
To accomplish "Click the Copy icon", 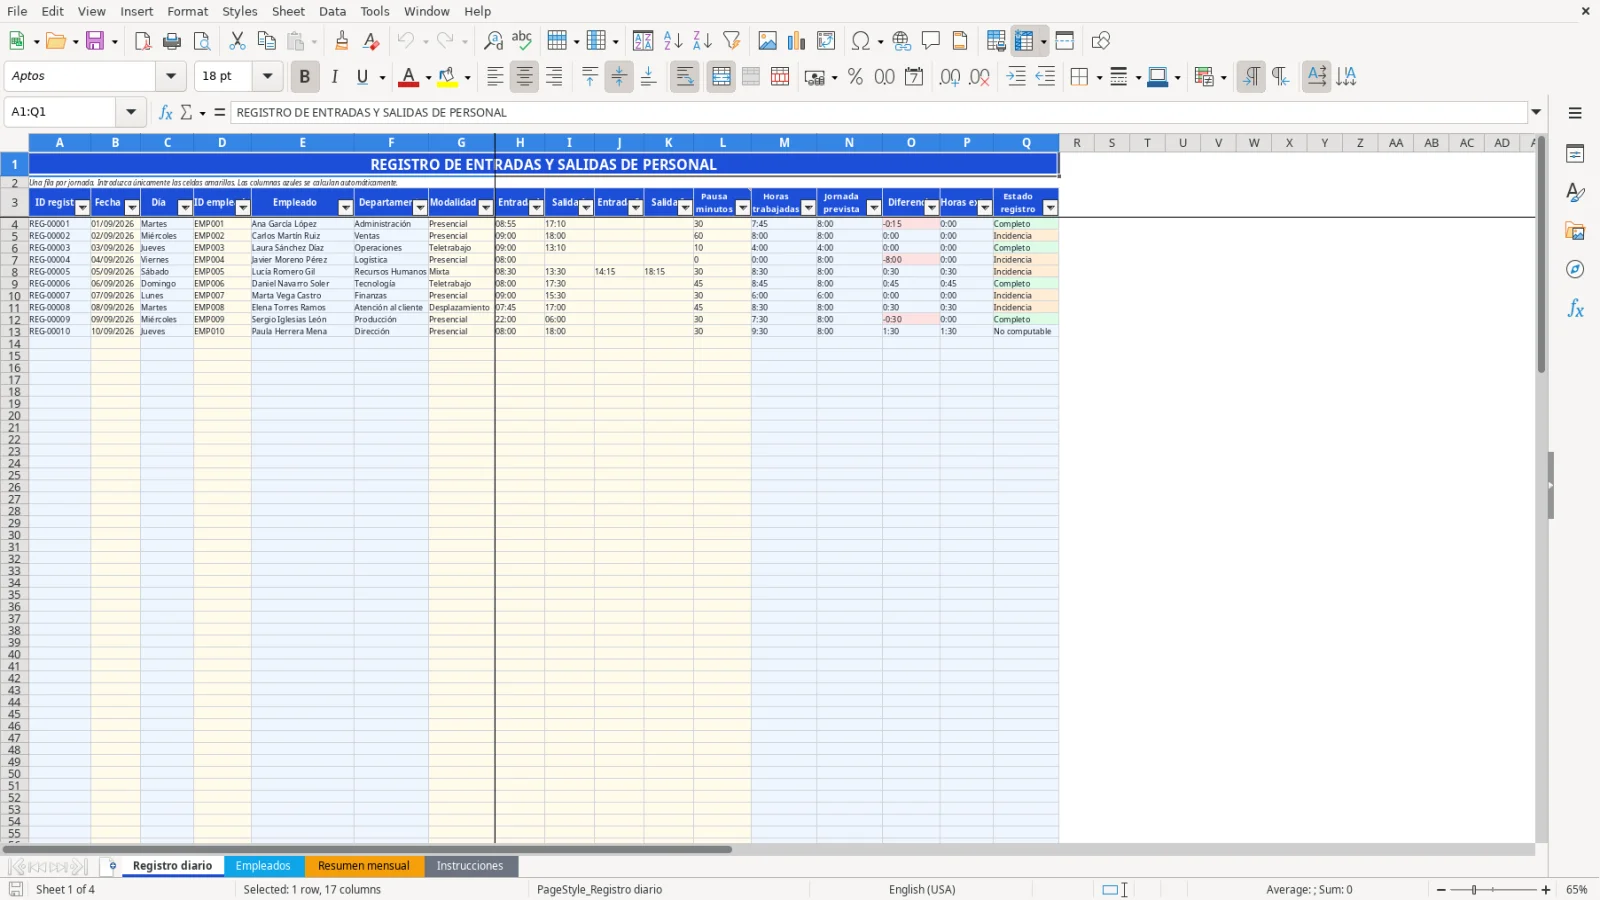I will click(x=266, y=41).
